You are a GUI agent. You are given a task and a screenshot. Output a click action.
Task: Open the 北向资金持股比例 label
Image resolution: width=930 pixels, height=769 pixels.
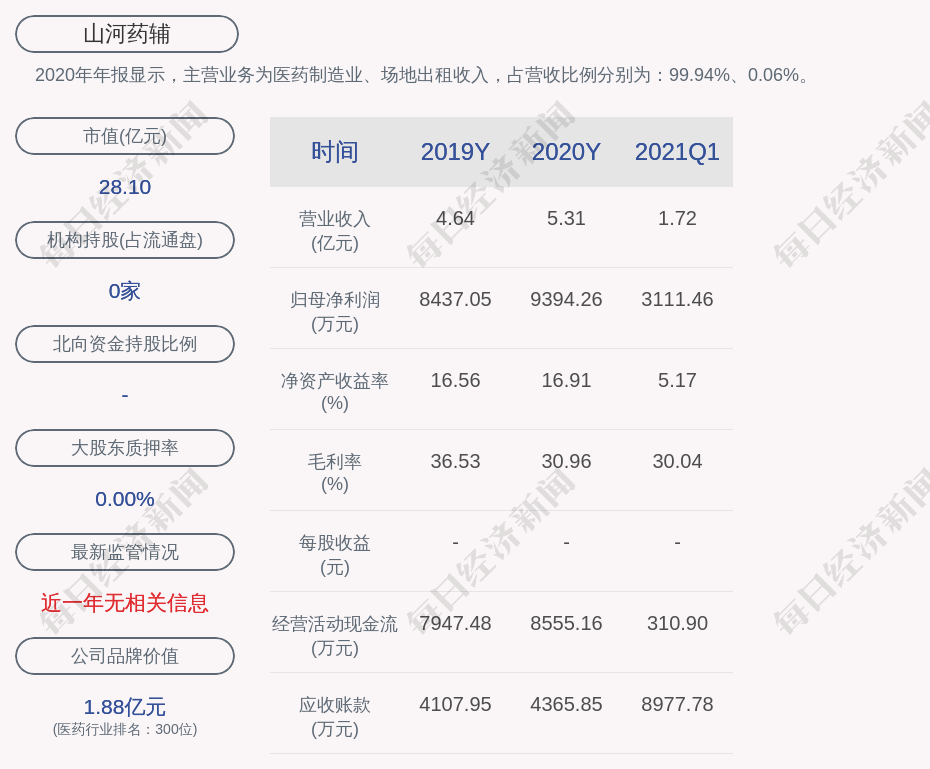click(125, 344)
